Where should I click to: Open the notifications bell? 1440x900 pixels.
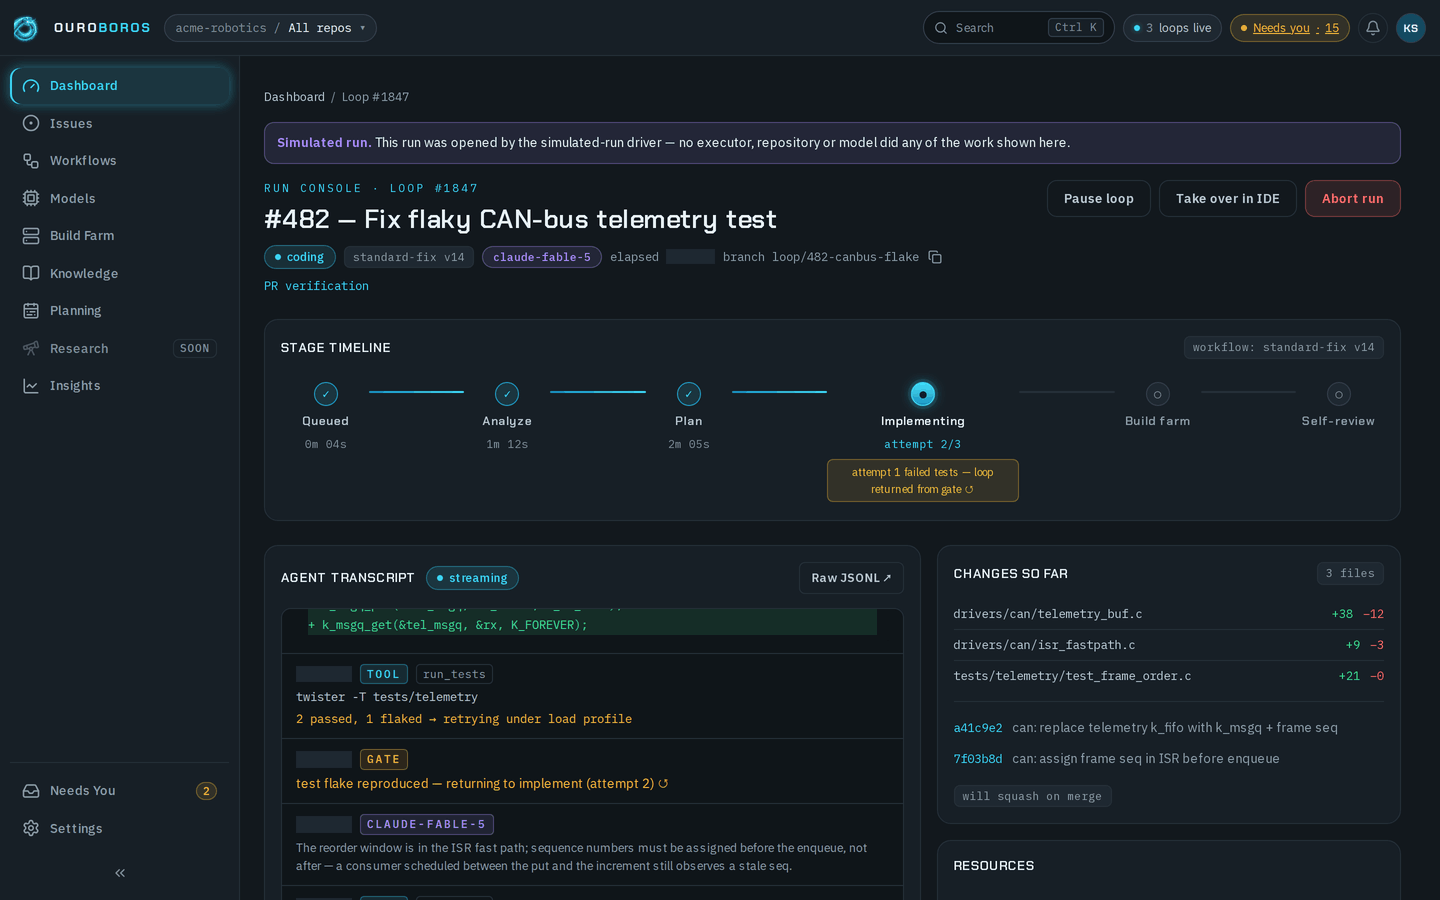click(1373, 28)
